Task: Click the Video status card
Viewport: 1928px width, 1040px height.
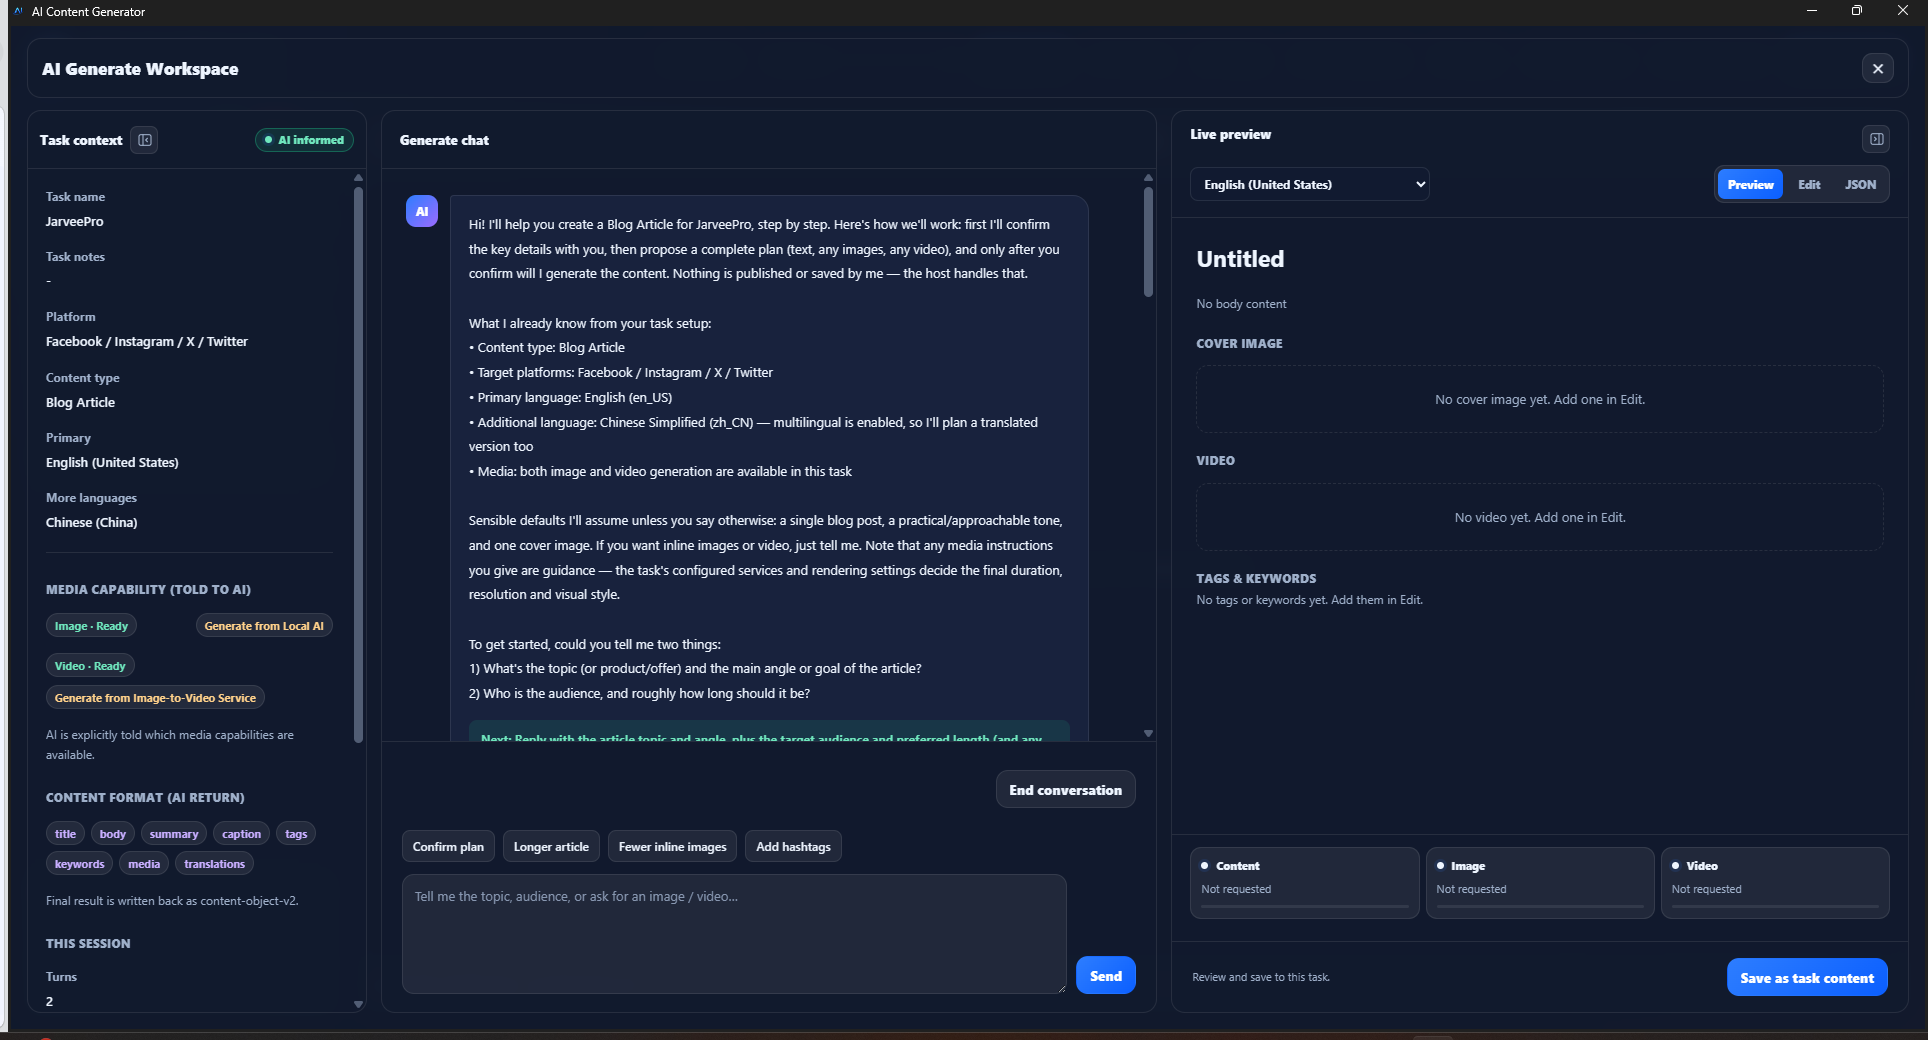Action: click(1774, 882)
